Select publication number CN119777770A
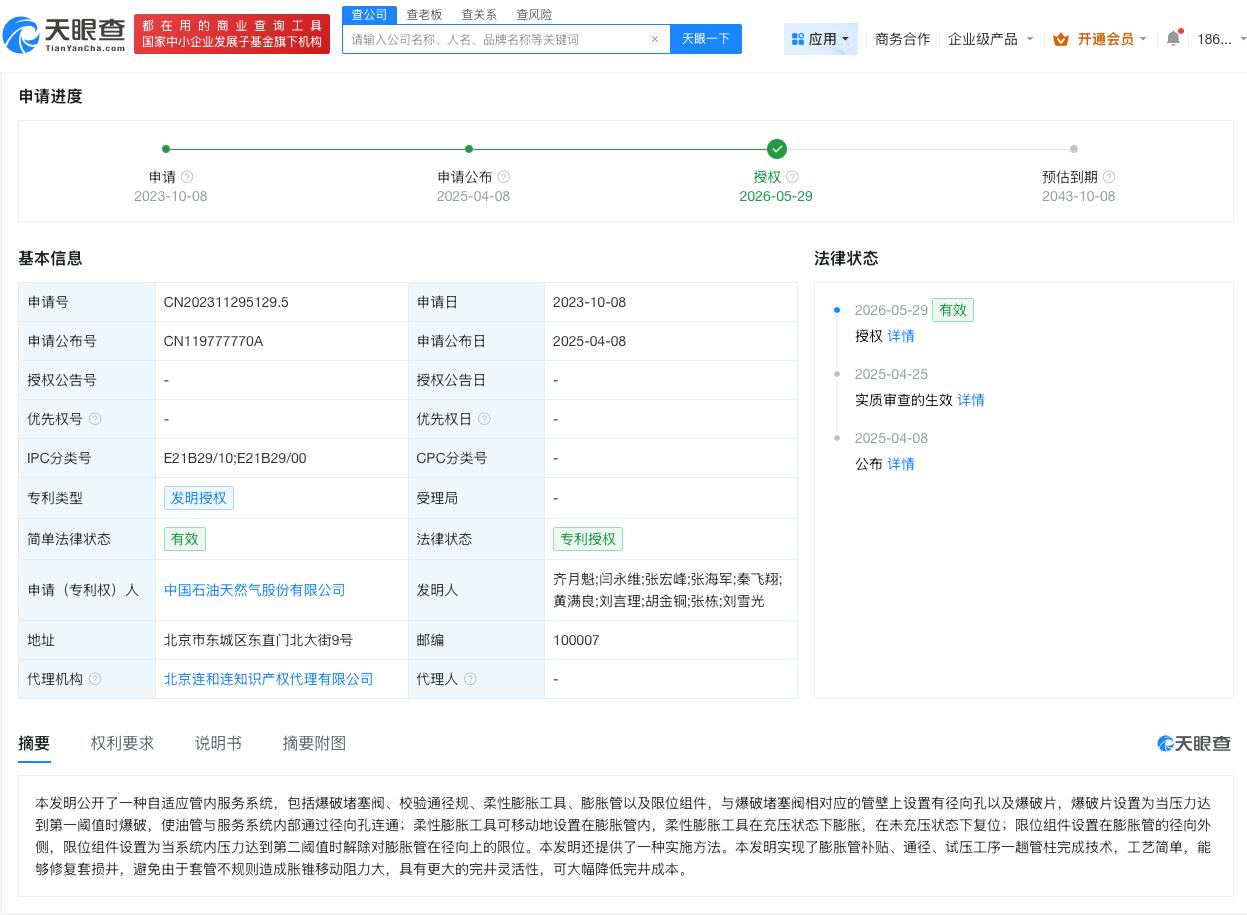Viewport: 1247px width, 915px height. (x=213, y=341)
